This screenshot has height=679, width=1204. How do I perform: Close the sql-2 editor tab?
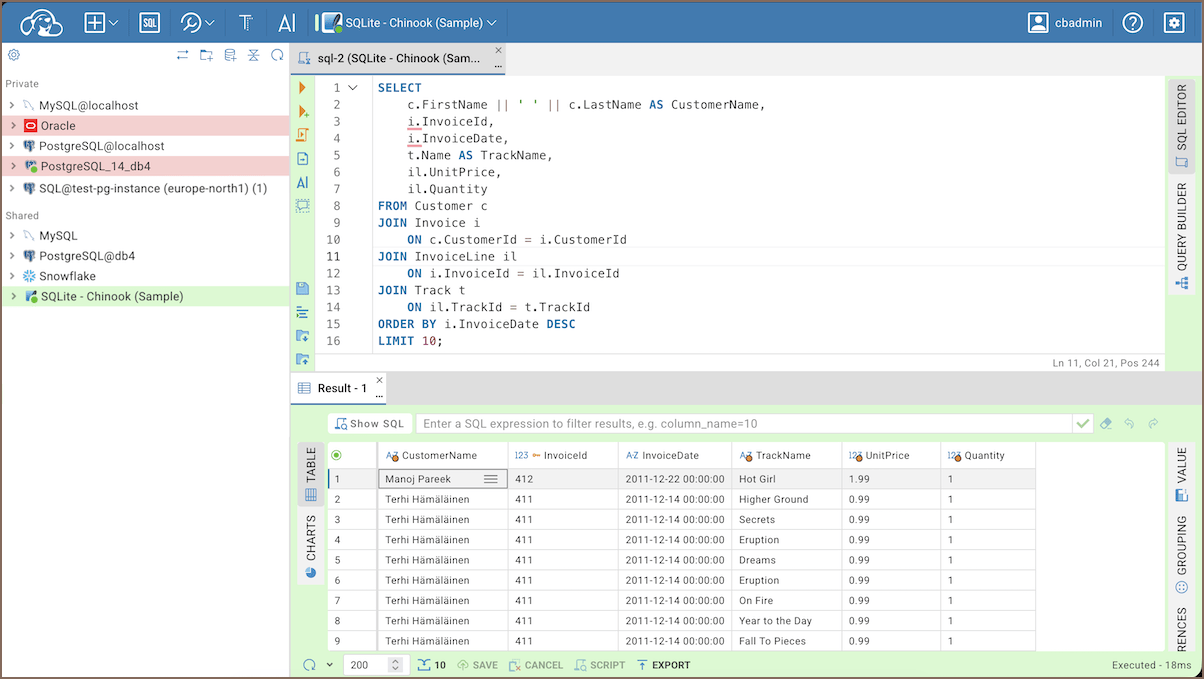(x=498, y=51)
